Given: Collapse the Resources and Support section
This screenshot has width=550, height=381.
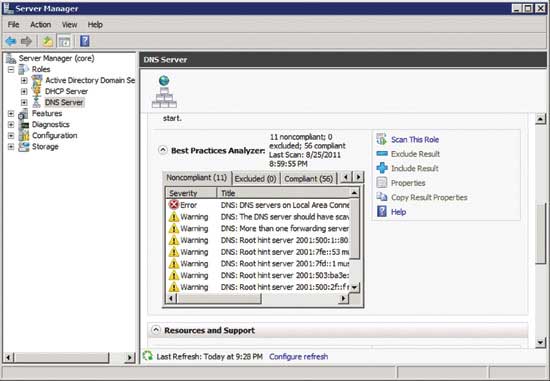Looking at the screenshot, I should pos(156,330).
